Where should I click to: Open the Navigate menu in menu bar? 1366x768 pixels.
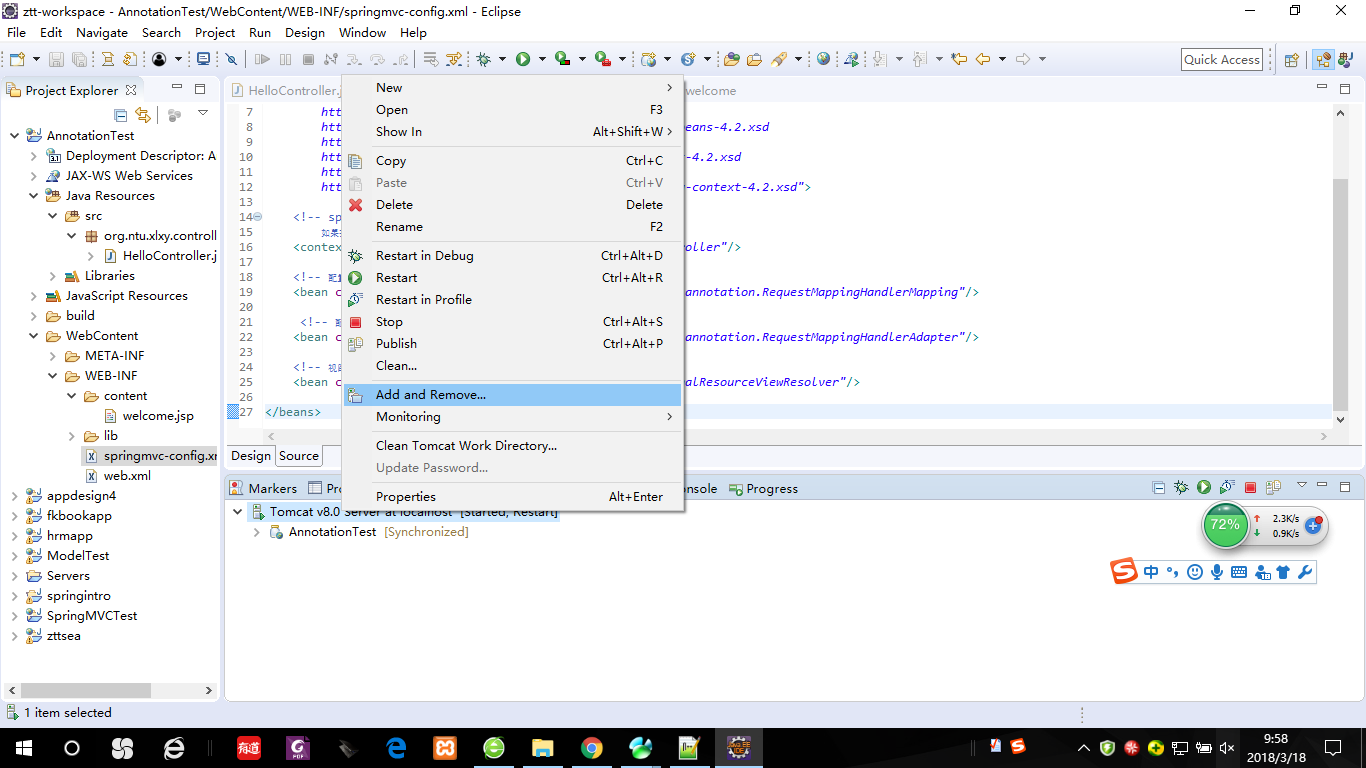(x=102, y=32)
